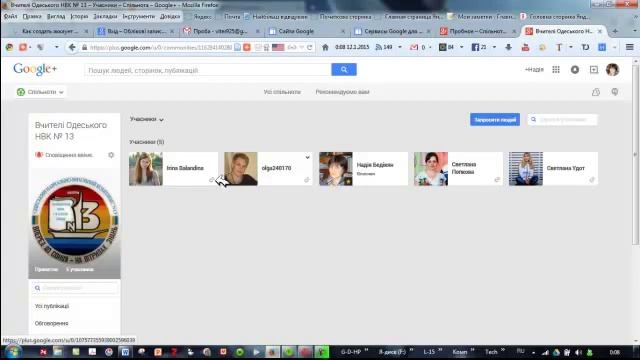Open the Усі спільноти link
Viewport: 640px width, 360px height.
tap(282, 92)
